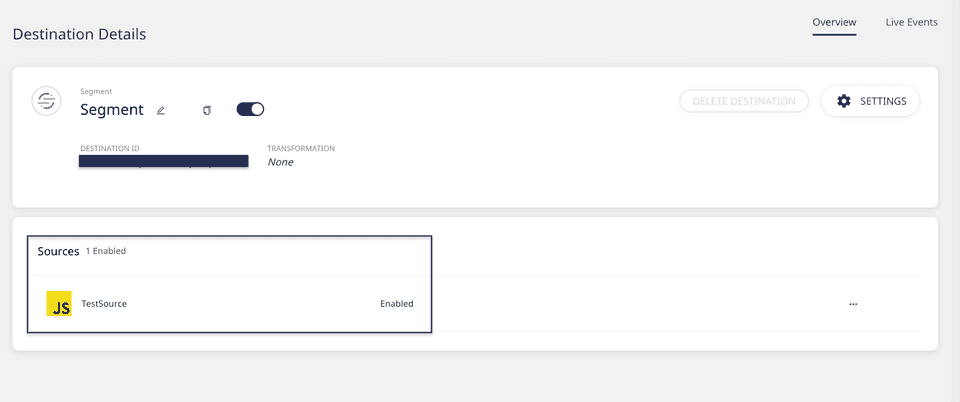Click the Transformation field label
The image size is (960, 402).
tap(301, 148)
